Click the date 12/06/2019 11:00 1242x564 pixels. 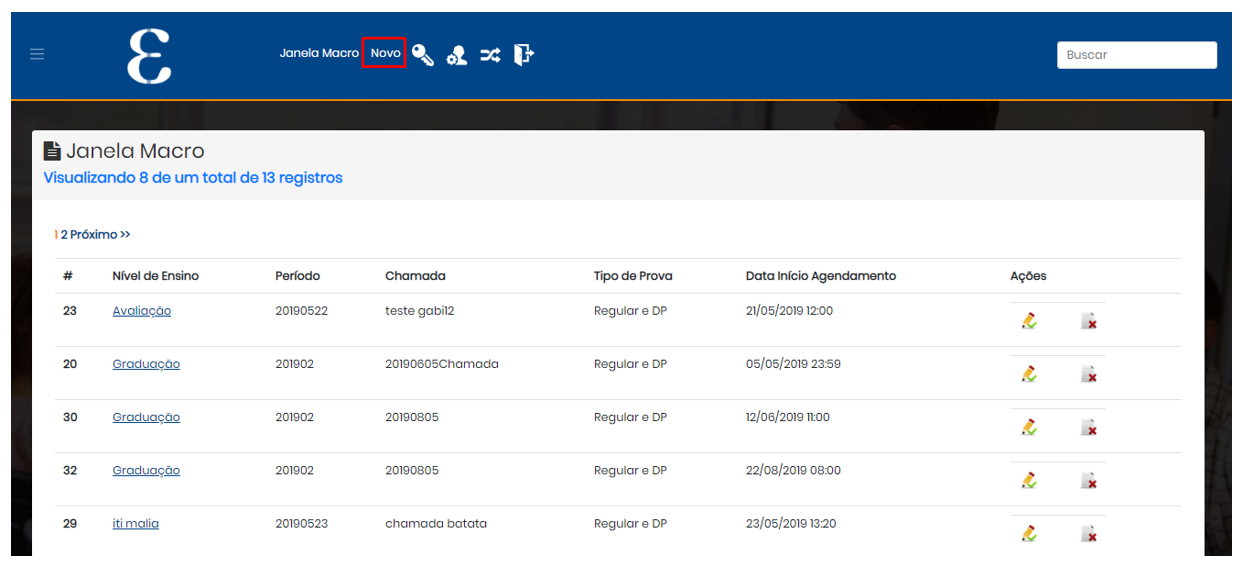point(788,417)
